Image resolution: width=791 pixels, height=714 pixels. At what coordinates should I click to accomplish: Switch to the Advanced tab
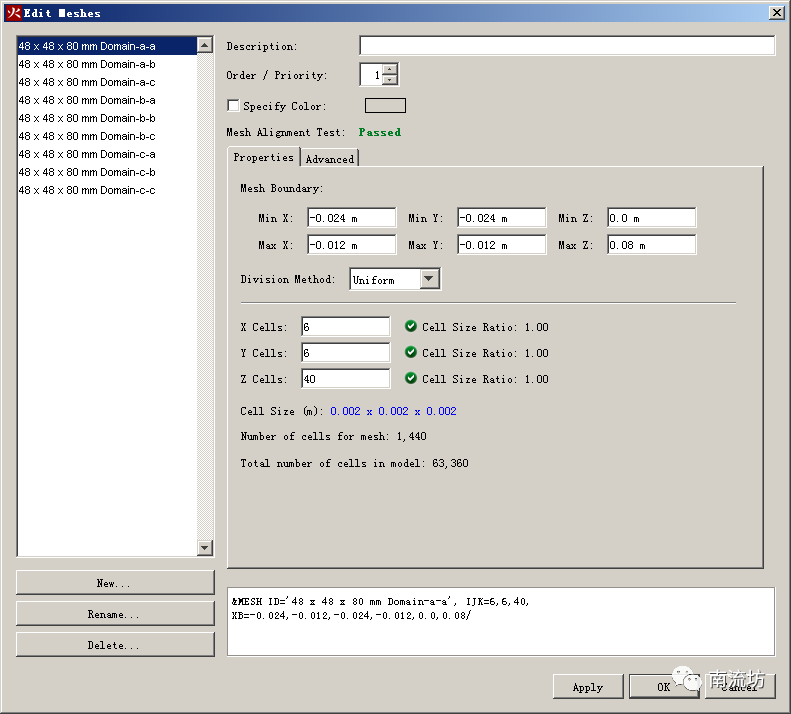pyautogui.click(x=329, y=159)
